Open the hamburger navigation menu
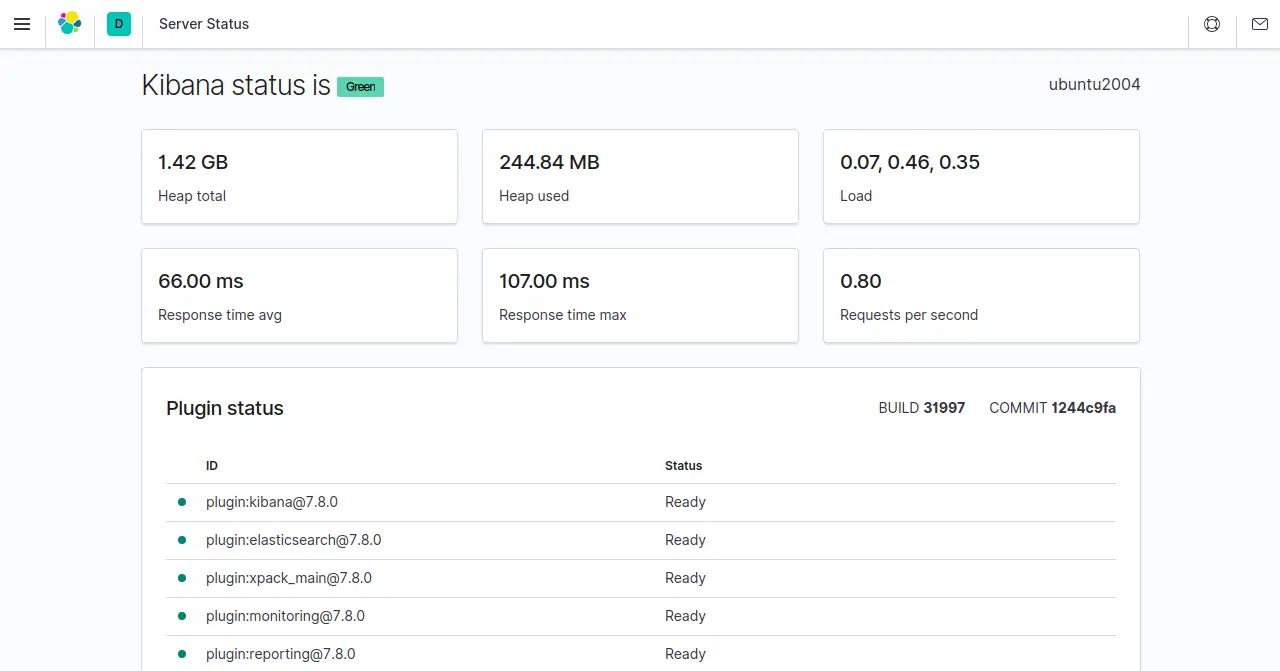This screenshot has width=1280, height=671. (22, 24)
